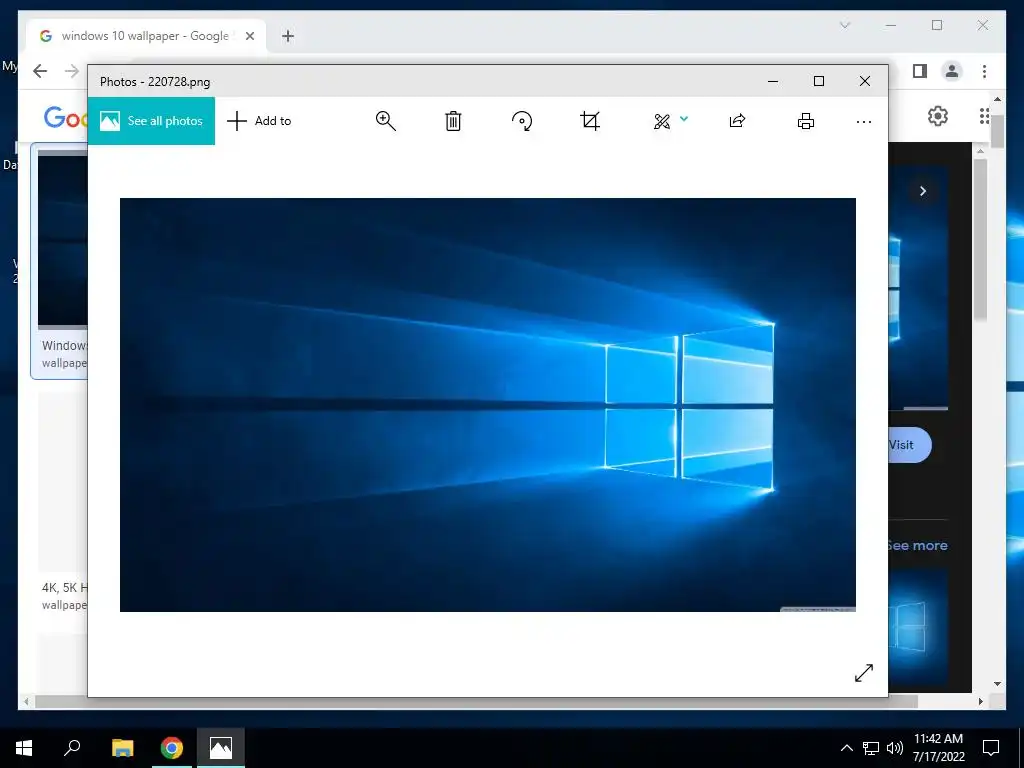
Task: Open the Windows Start menu
Action: click(x=24, y=748)
